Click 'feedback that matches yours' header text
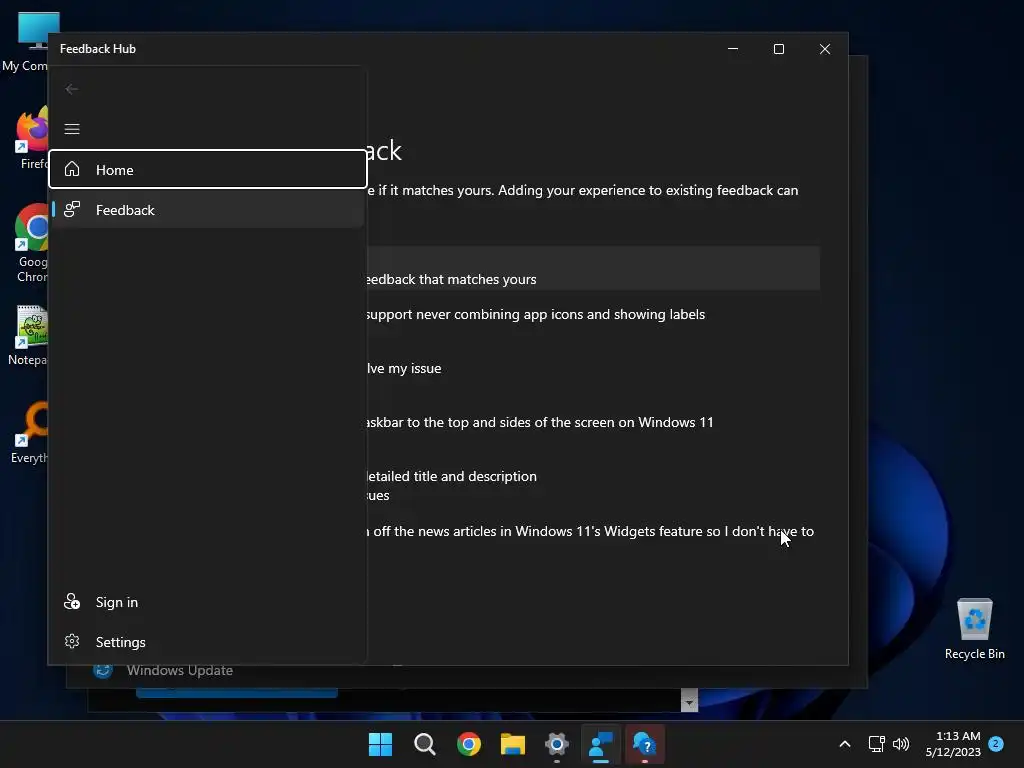 pos(451,279)
